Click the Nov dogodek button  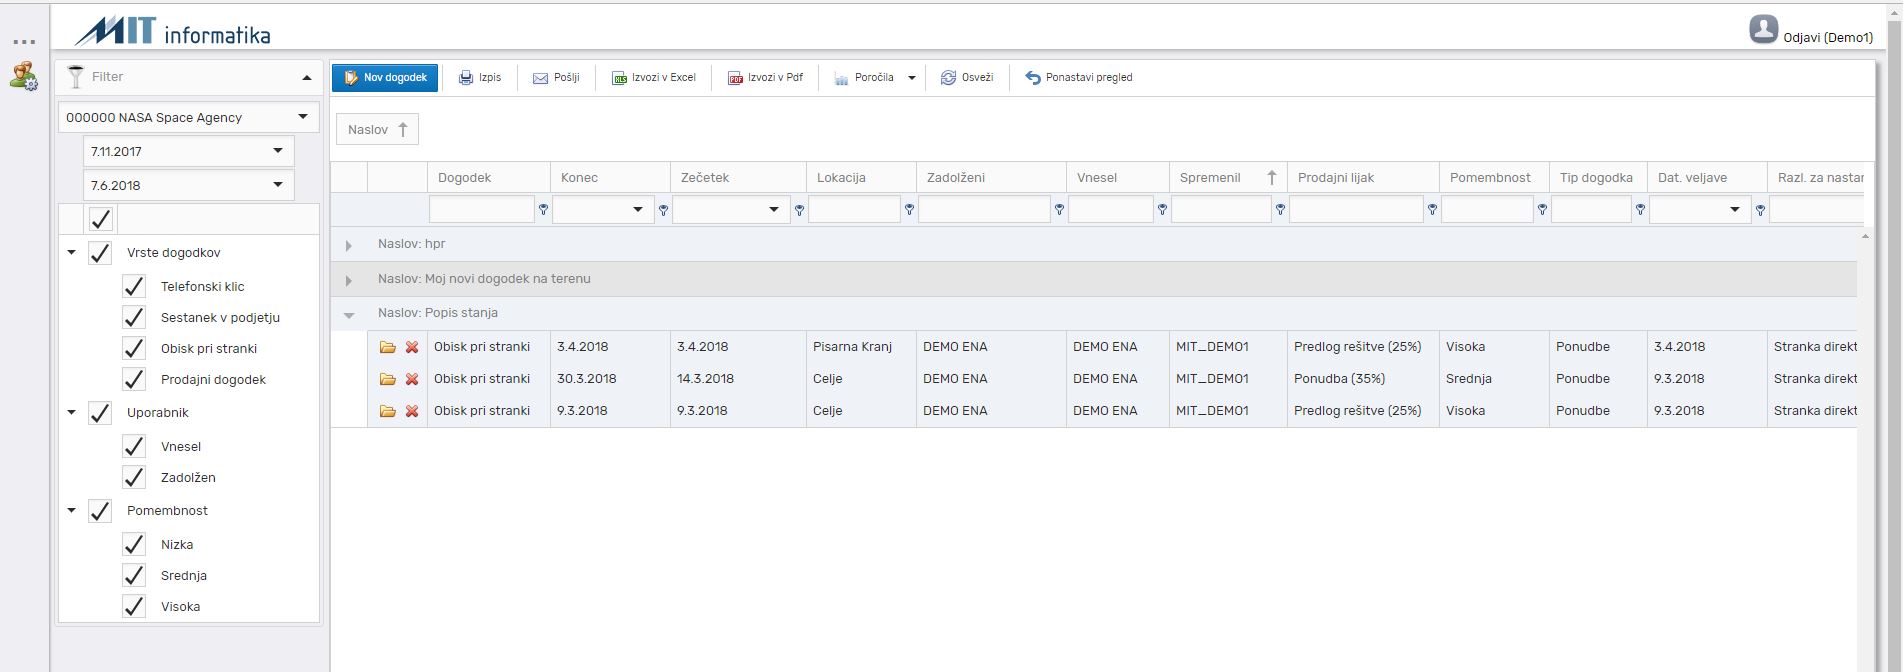385,77
